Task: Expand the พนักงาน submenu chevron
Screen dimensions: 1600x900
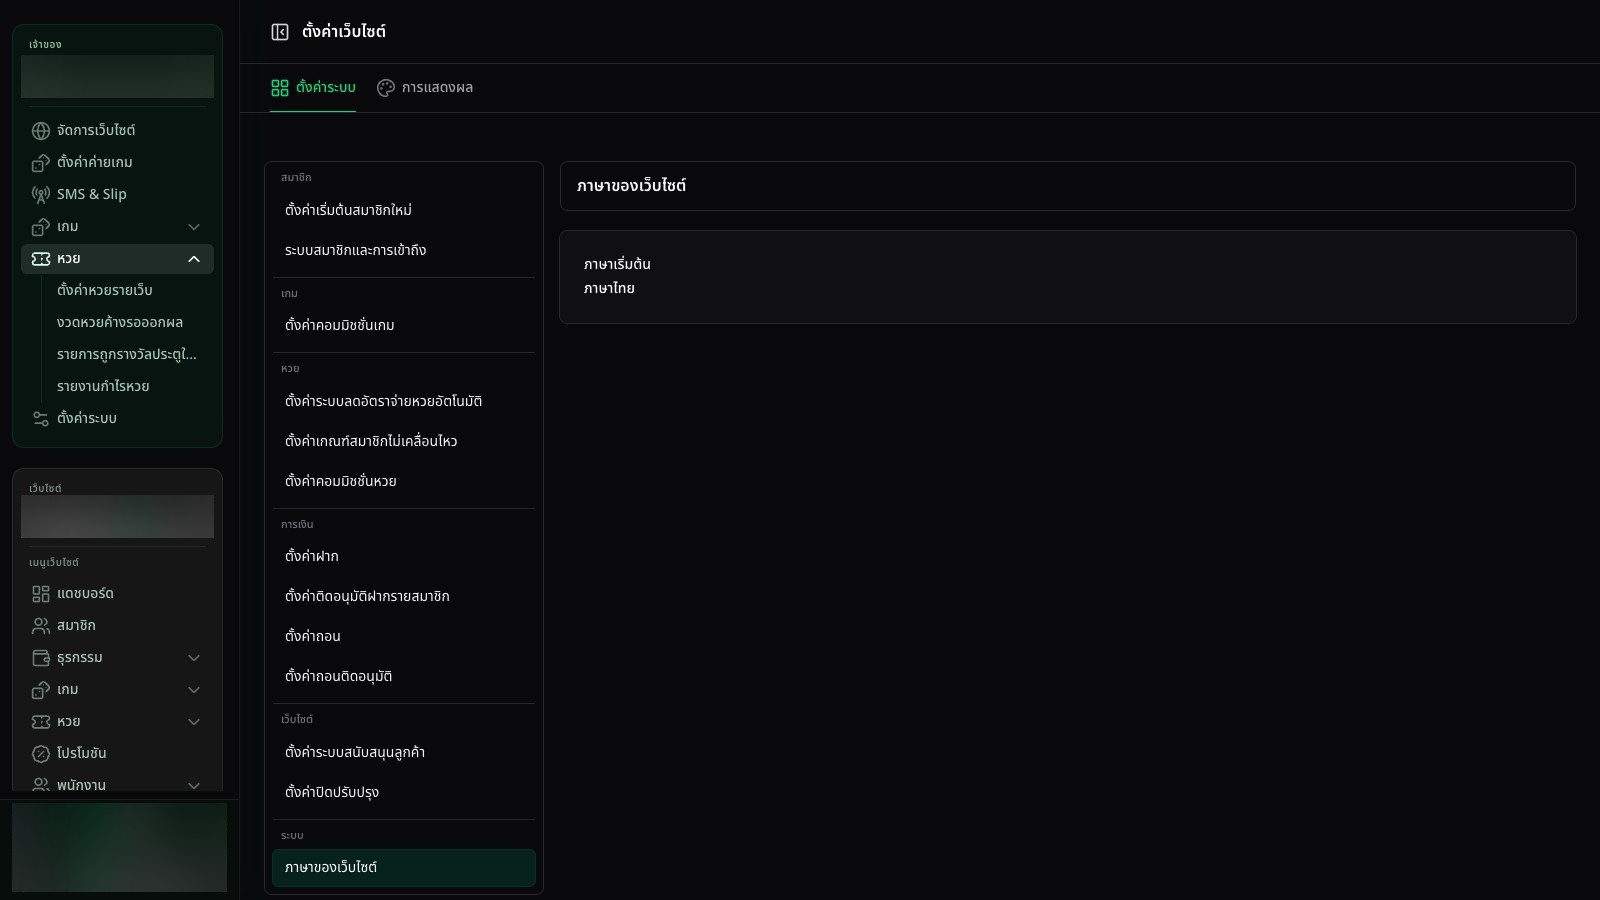Action: 194,786
